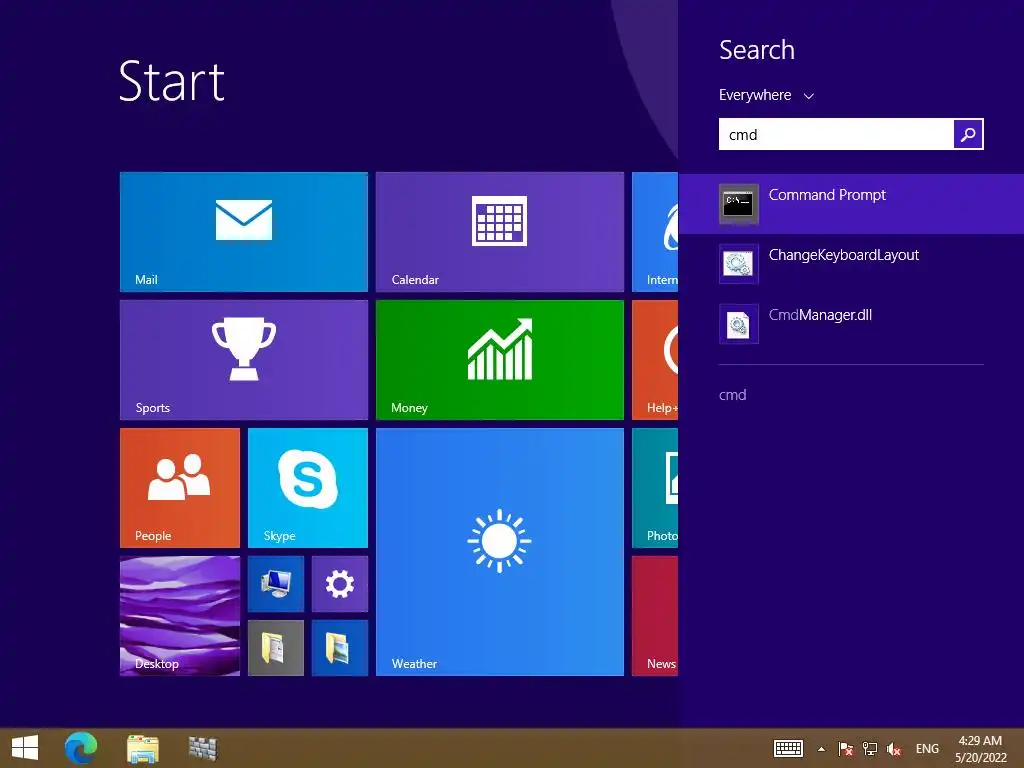Viewport: 1024px width, 768px height.
Task: Select the CmdManager.dll search result
Action: tap(851, 324)
